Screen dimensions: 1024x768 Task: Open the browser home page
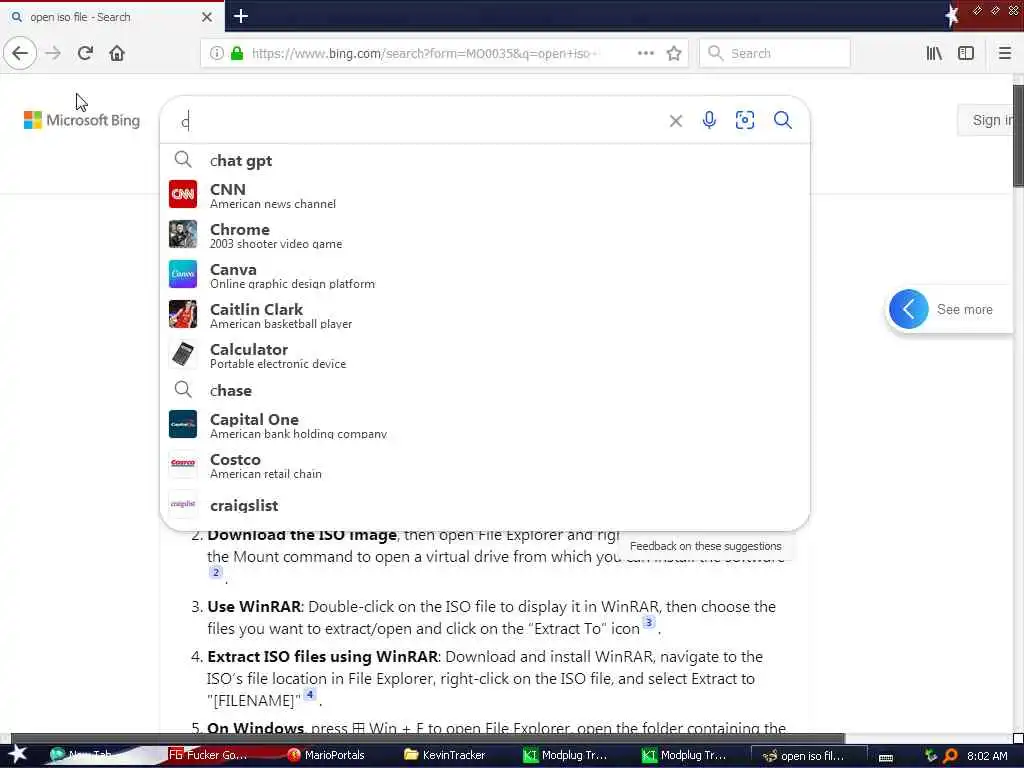117,54
